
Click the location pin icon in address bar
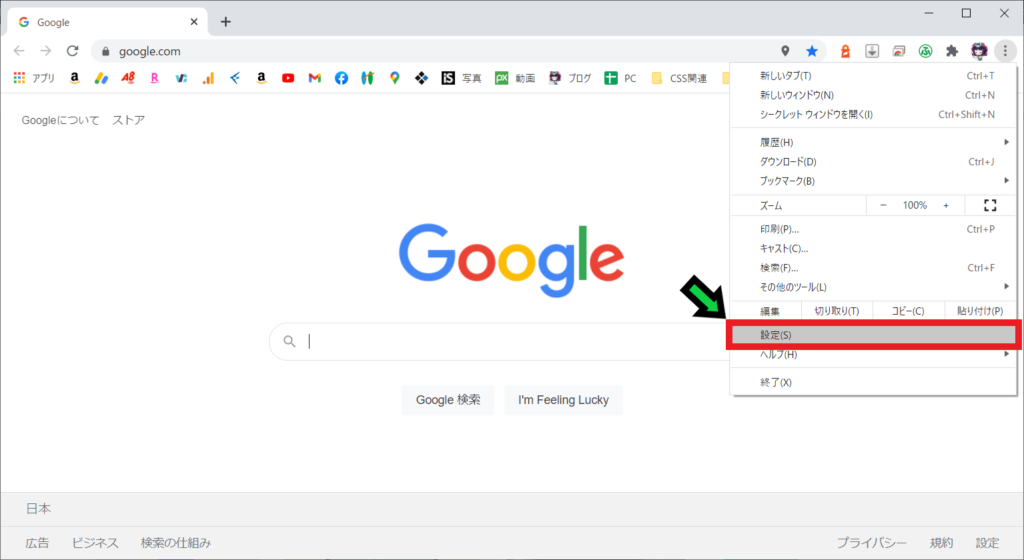785,51
